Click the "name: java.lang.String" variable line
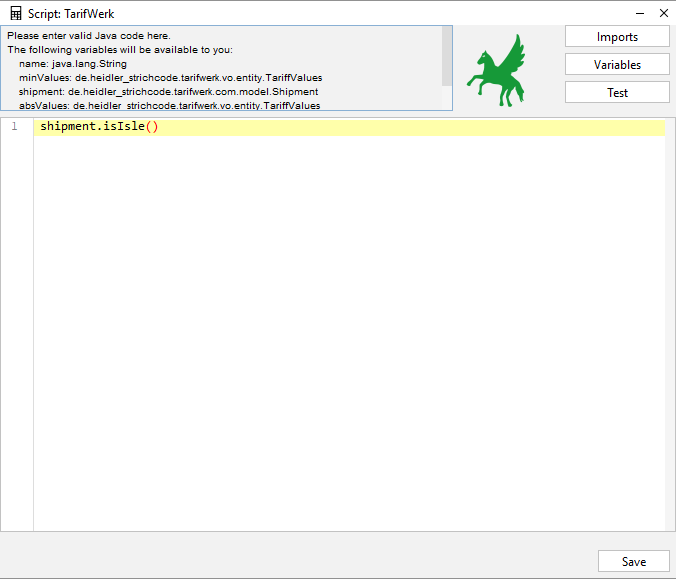The image size is (676, 579). pos(73,63)
